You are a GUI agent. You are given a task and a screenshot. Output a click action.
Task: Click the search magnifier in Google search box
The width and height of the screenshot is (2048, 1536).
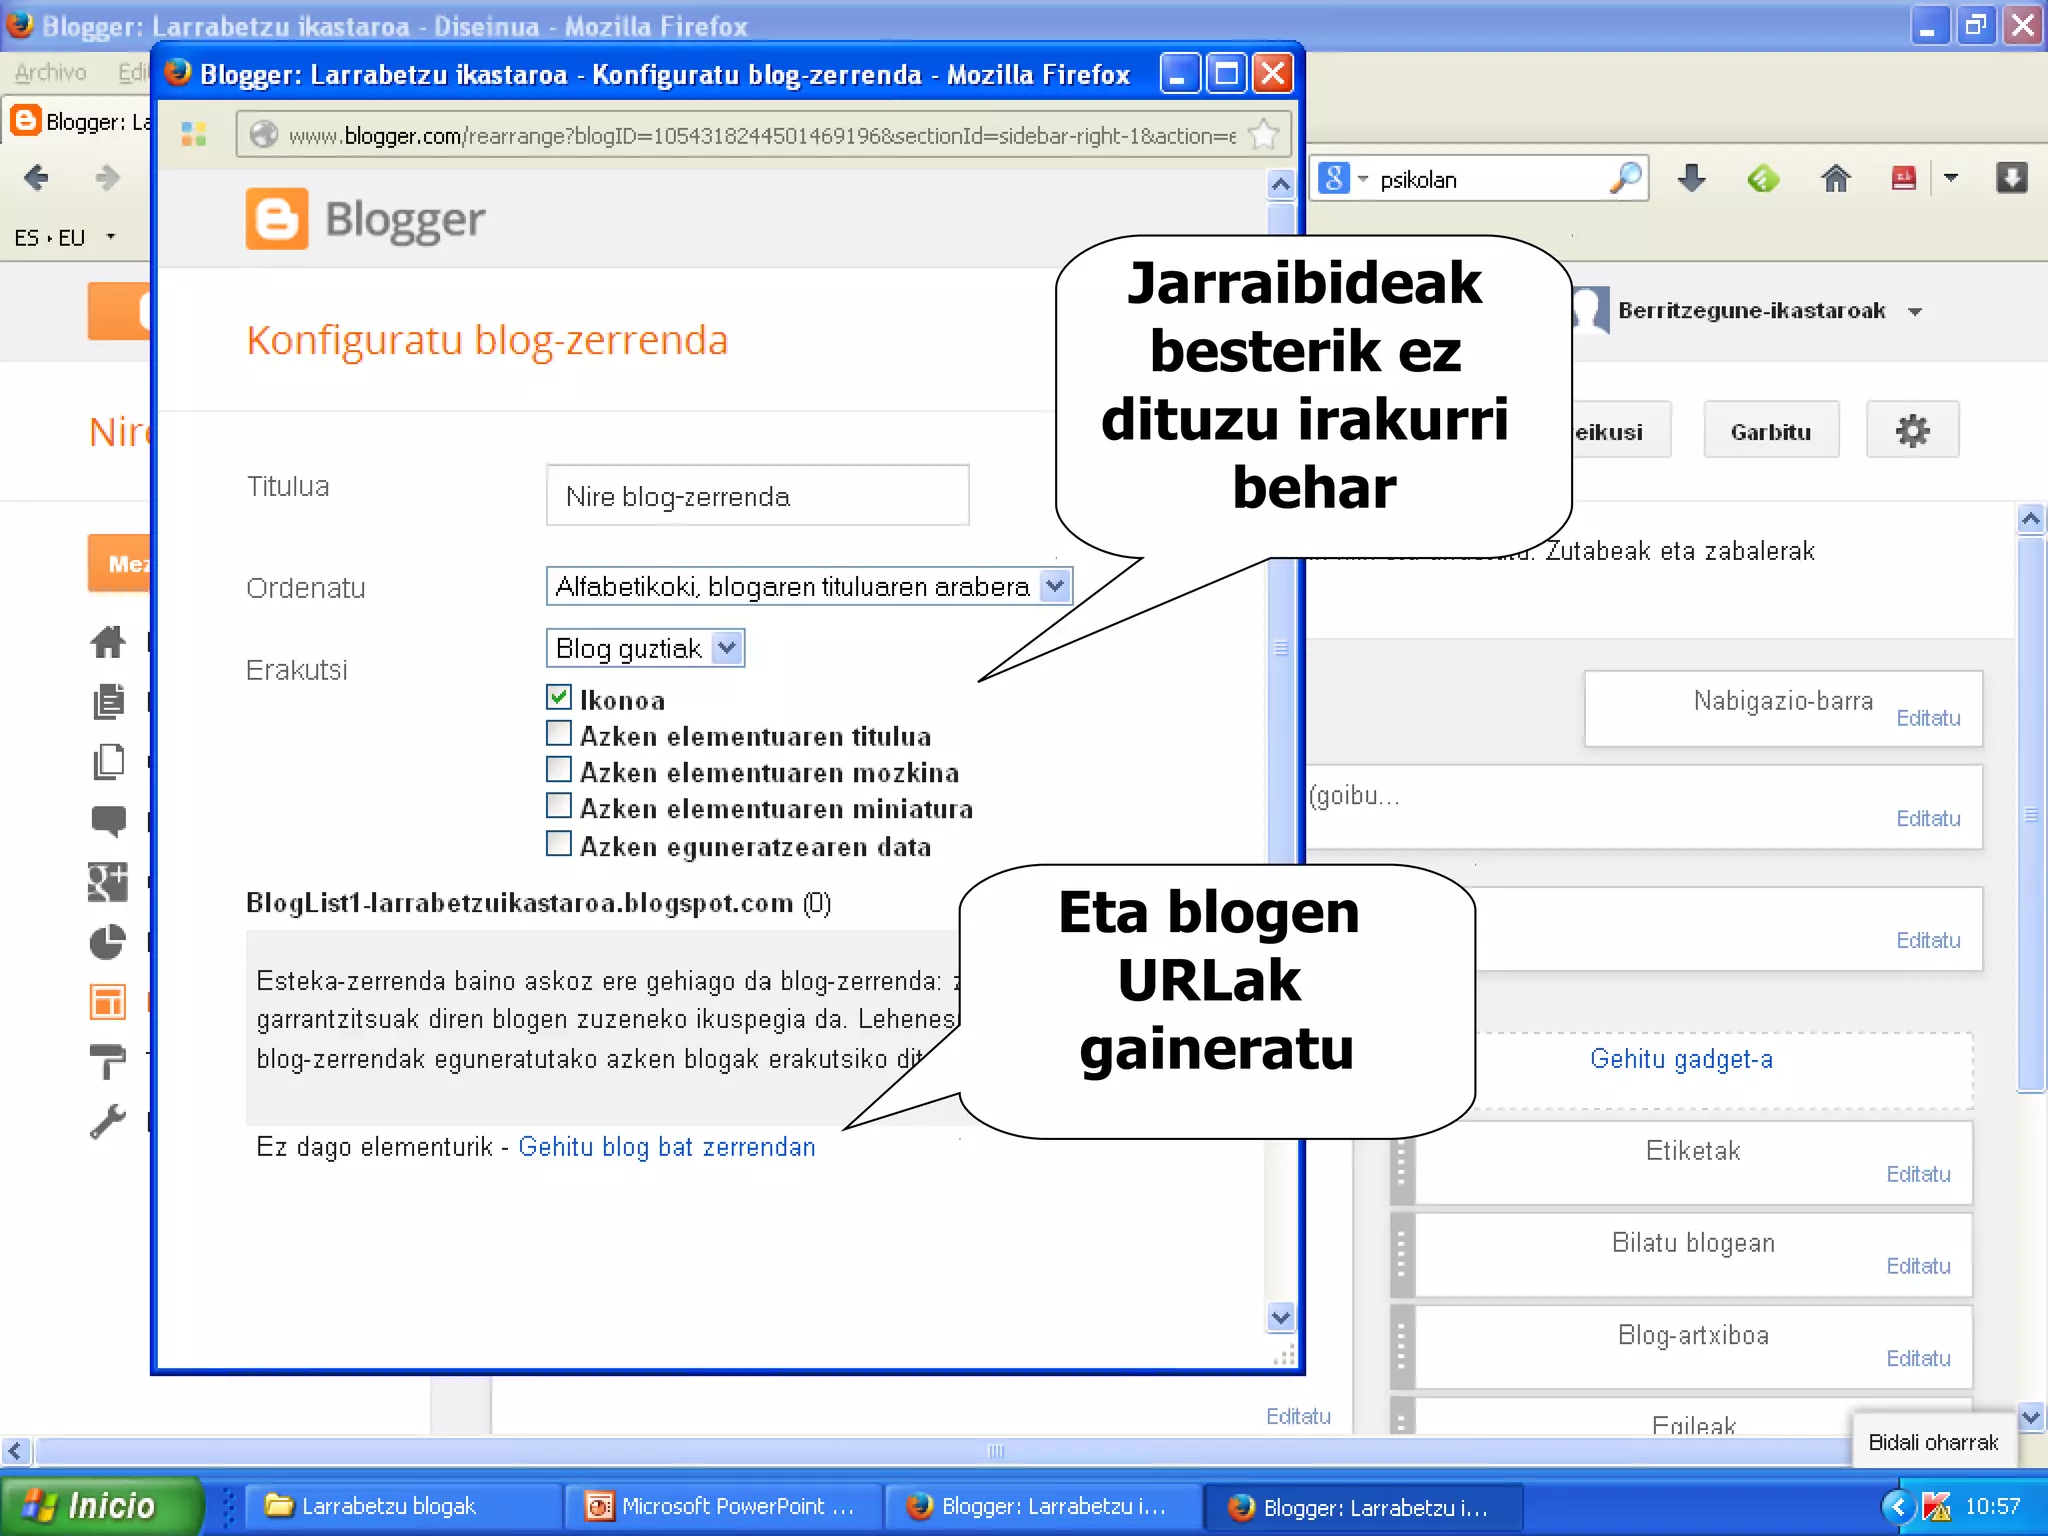pyautogui.click(x=1625, y=179)
